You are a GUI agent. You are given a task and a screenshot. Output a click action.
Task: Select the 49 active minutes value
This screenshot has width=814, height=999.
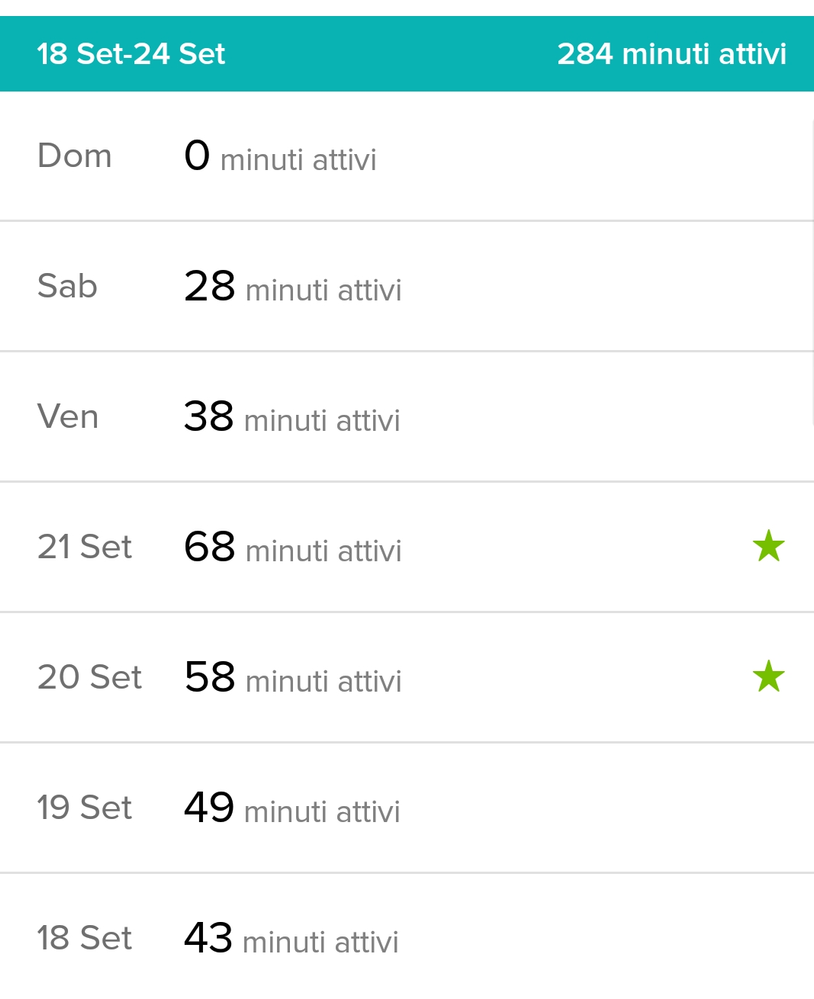click(208, 808)
